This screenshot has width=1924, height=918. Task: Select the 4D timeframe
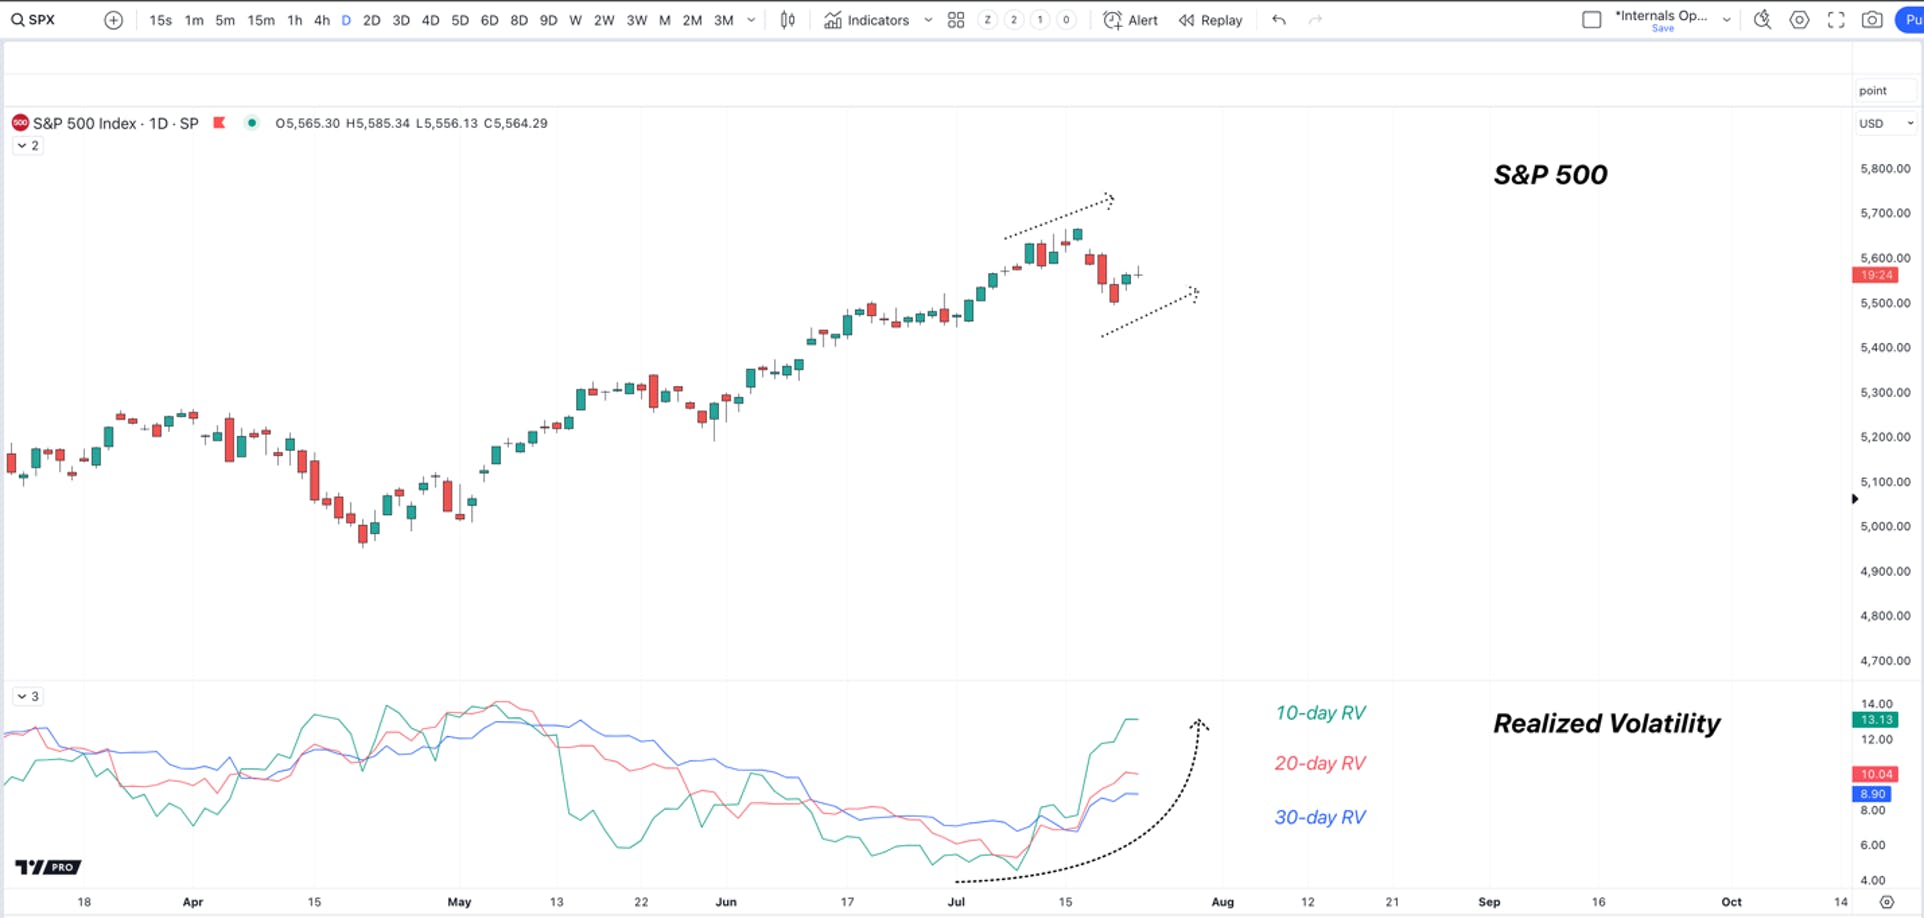click(430, 20)
